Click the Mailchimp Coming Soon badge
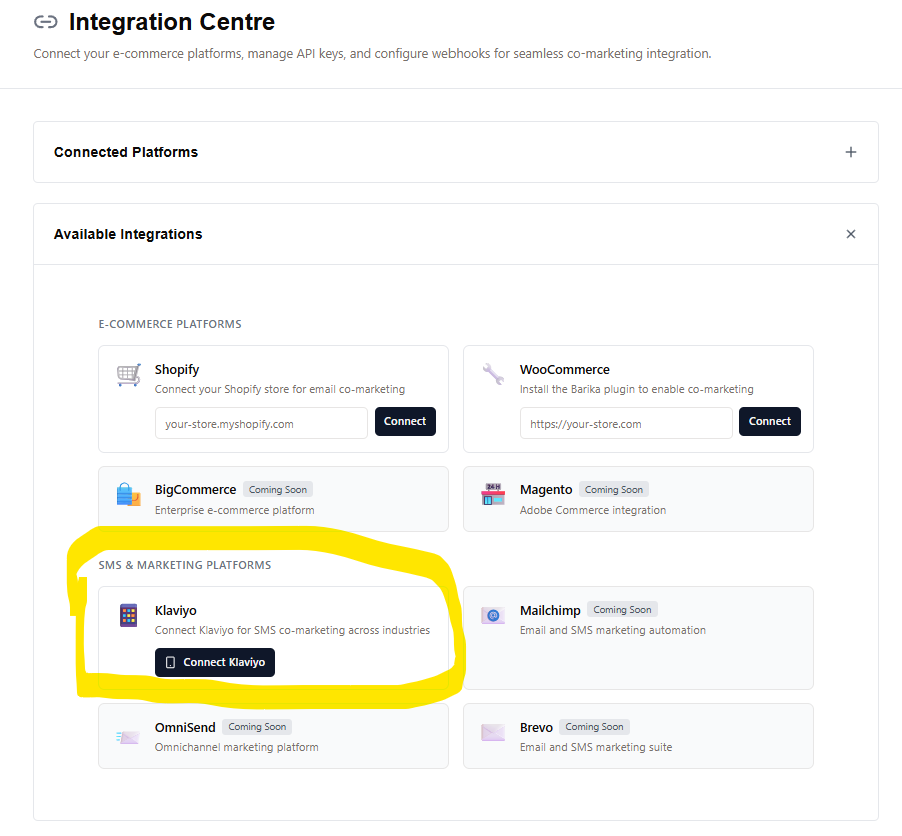The image size is (902, 836). 622,610
